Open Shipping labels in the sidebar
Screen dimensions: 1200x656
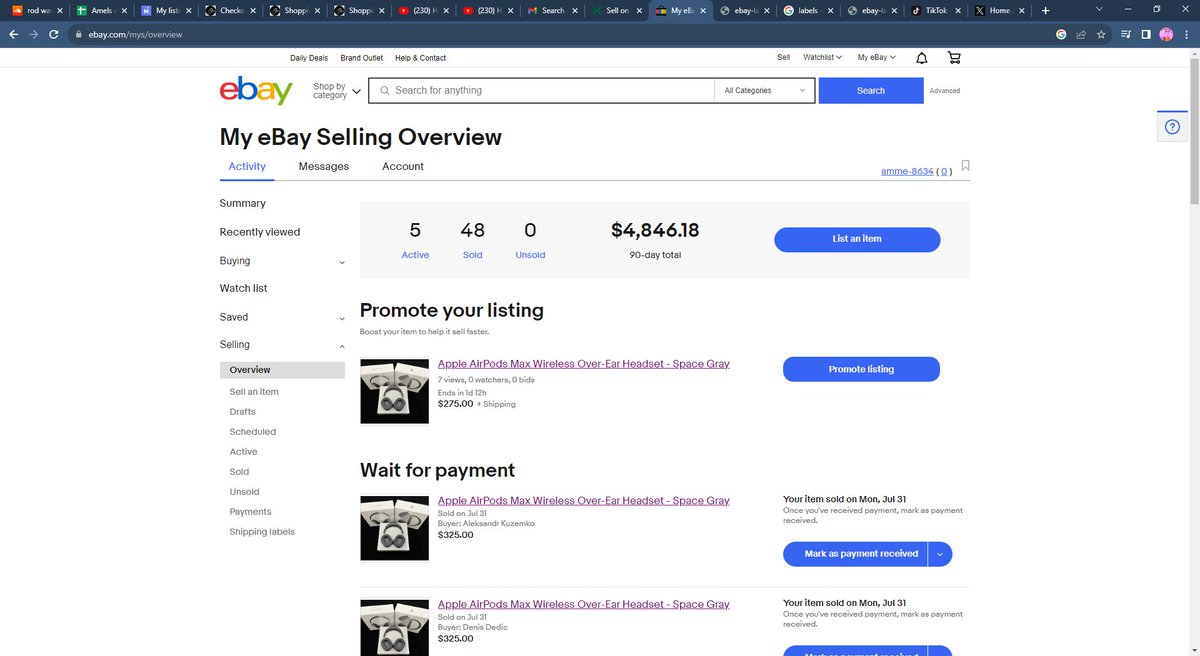[262, 532]
